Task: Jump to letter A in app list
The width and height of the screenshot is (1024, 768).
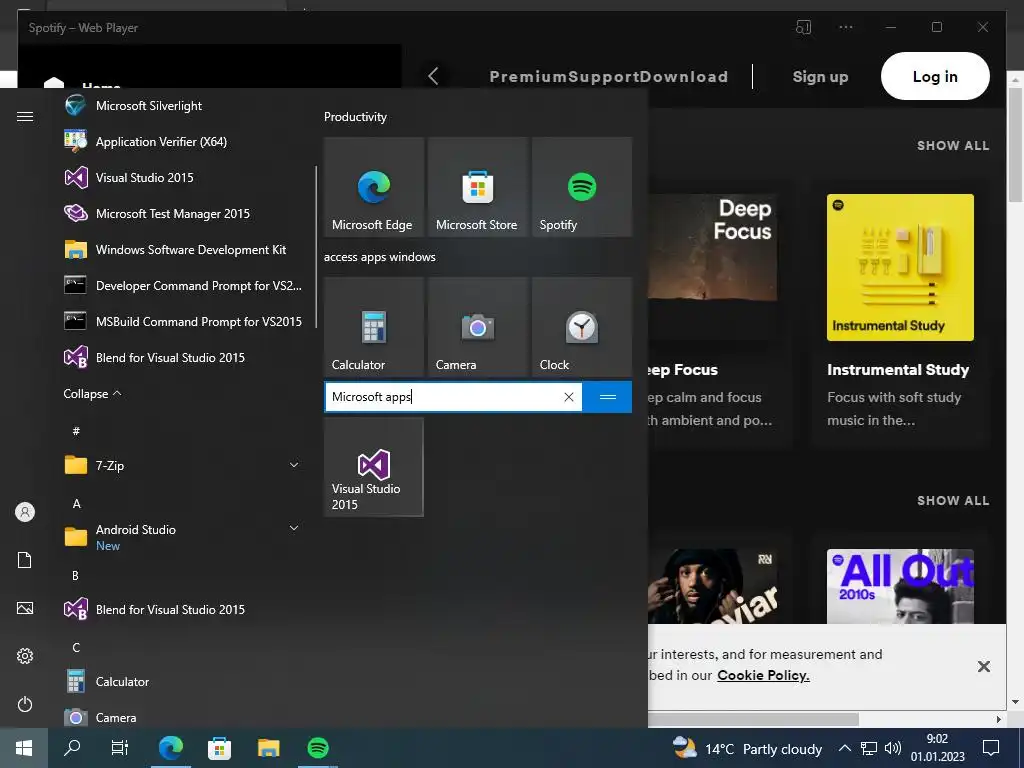Action: tap(76, 504)
